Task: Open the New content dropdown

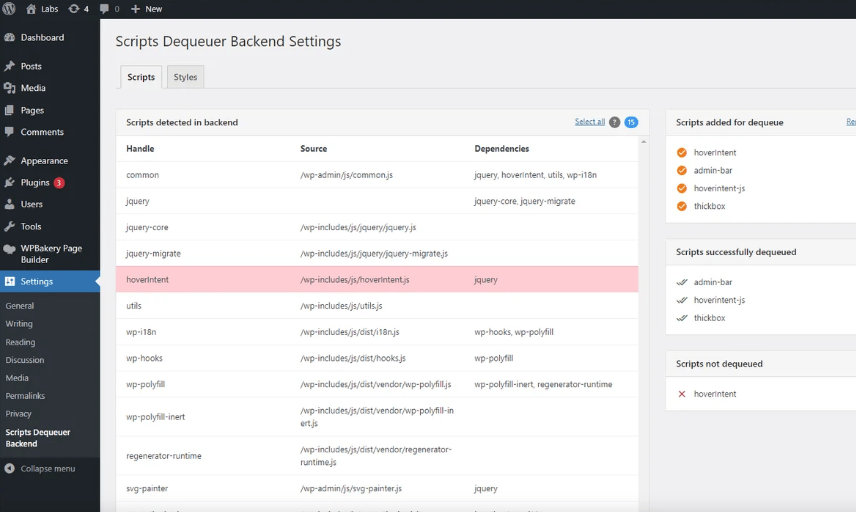Action: click(146, 9)
